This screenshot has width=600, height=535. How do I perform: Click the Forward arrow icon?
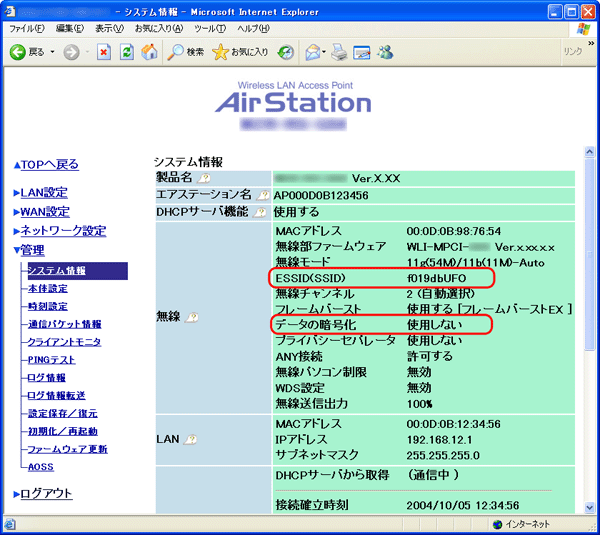(x=71, y=52)
